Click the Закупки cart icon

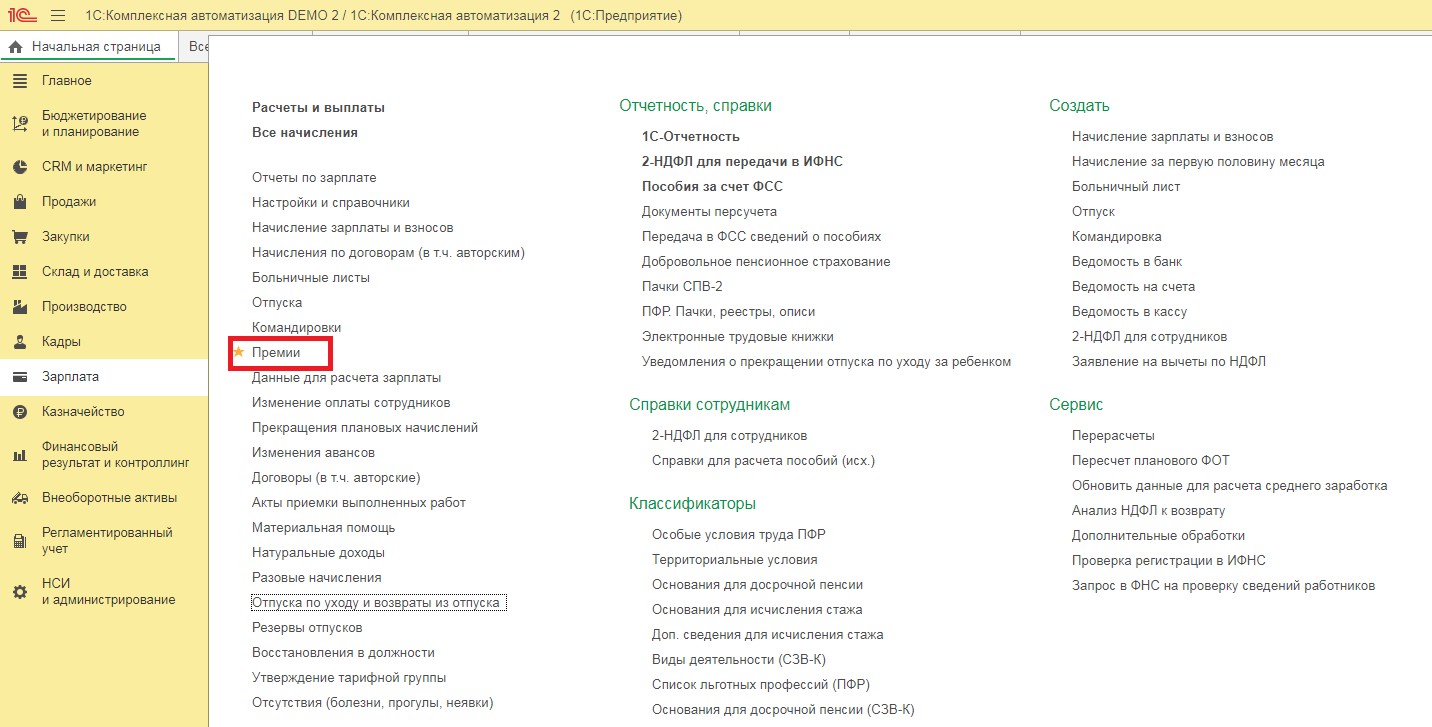tap(19, 237)
